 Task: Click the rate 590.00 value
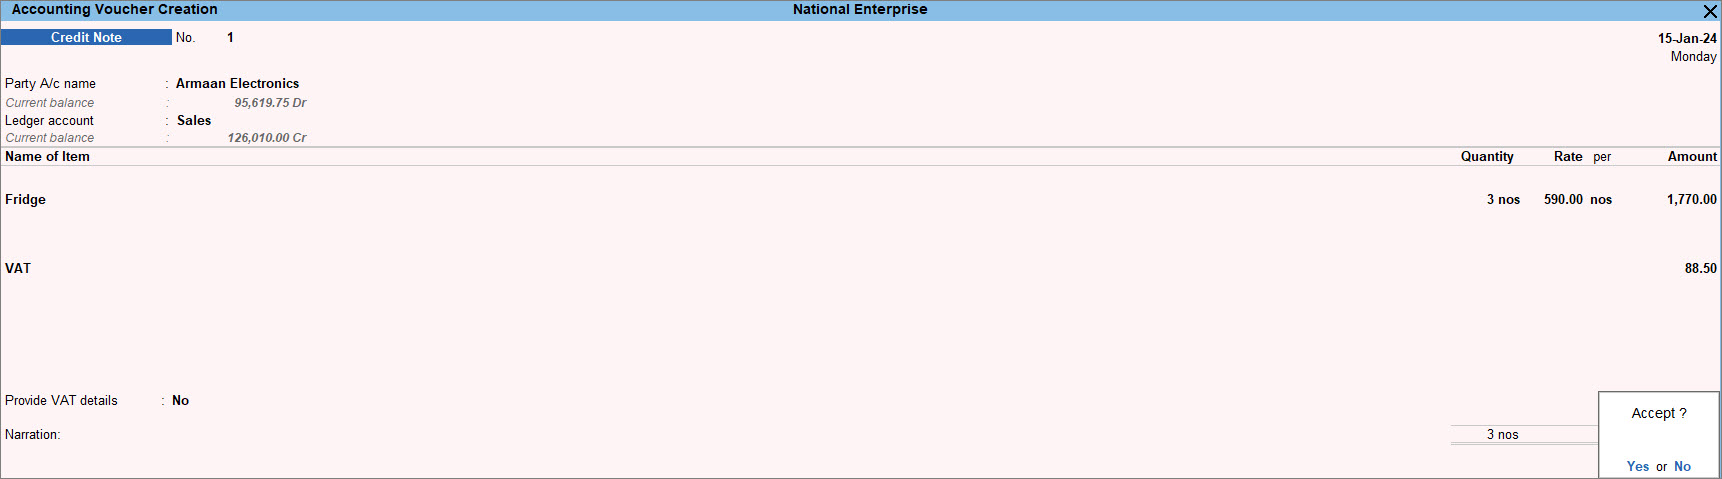click(x=1563, y=199)
